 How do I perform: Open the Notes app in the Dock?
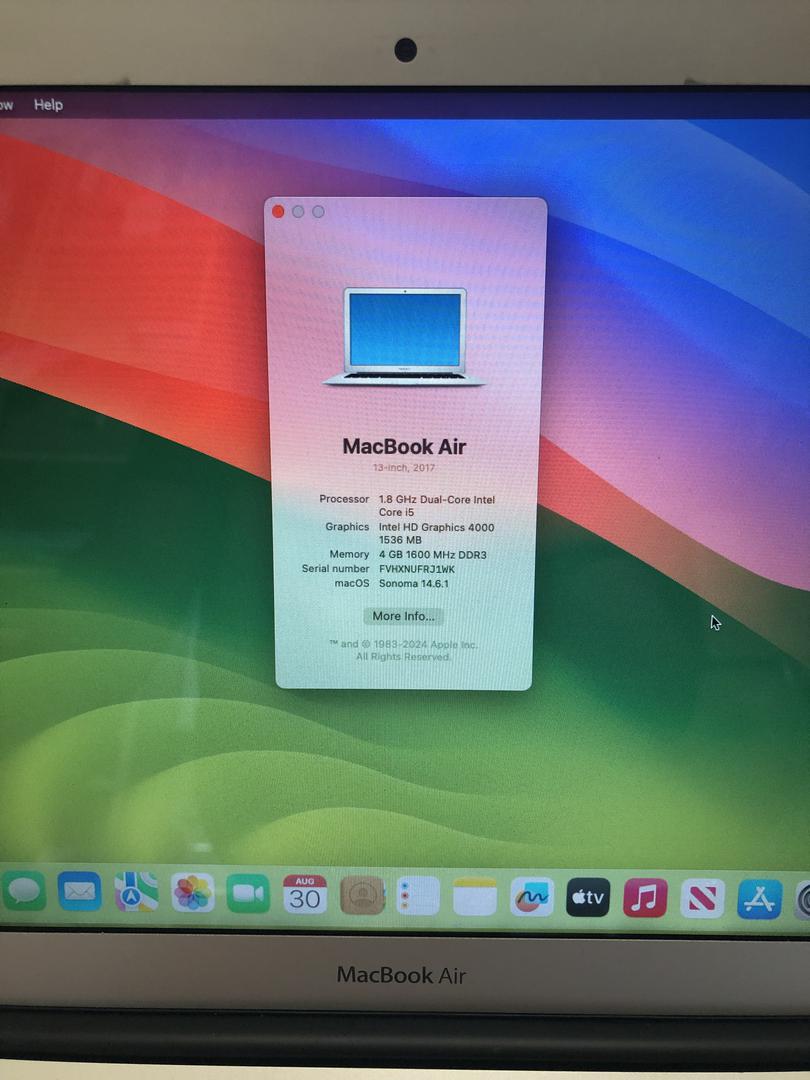point(475,896)
